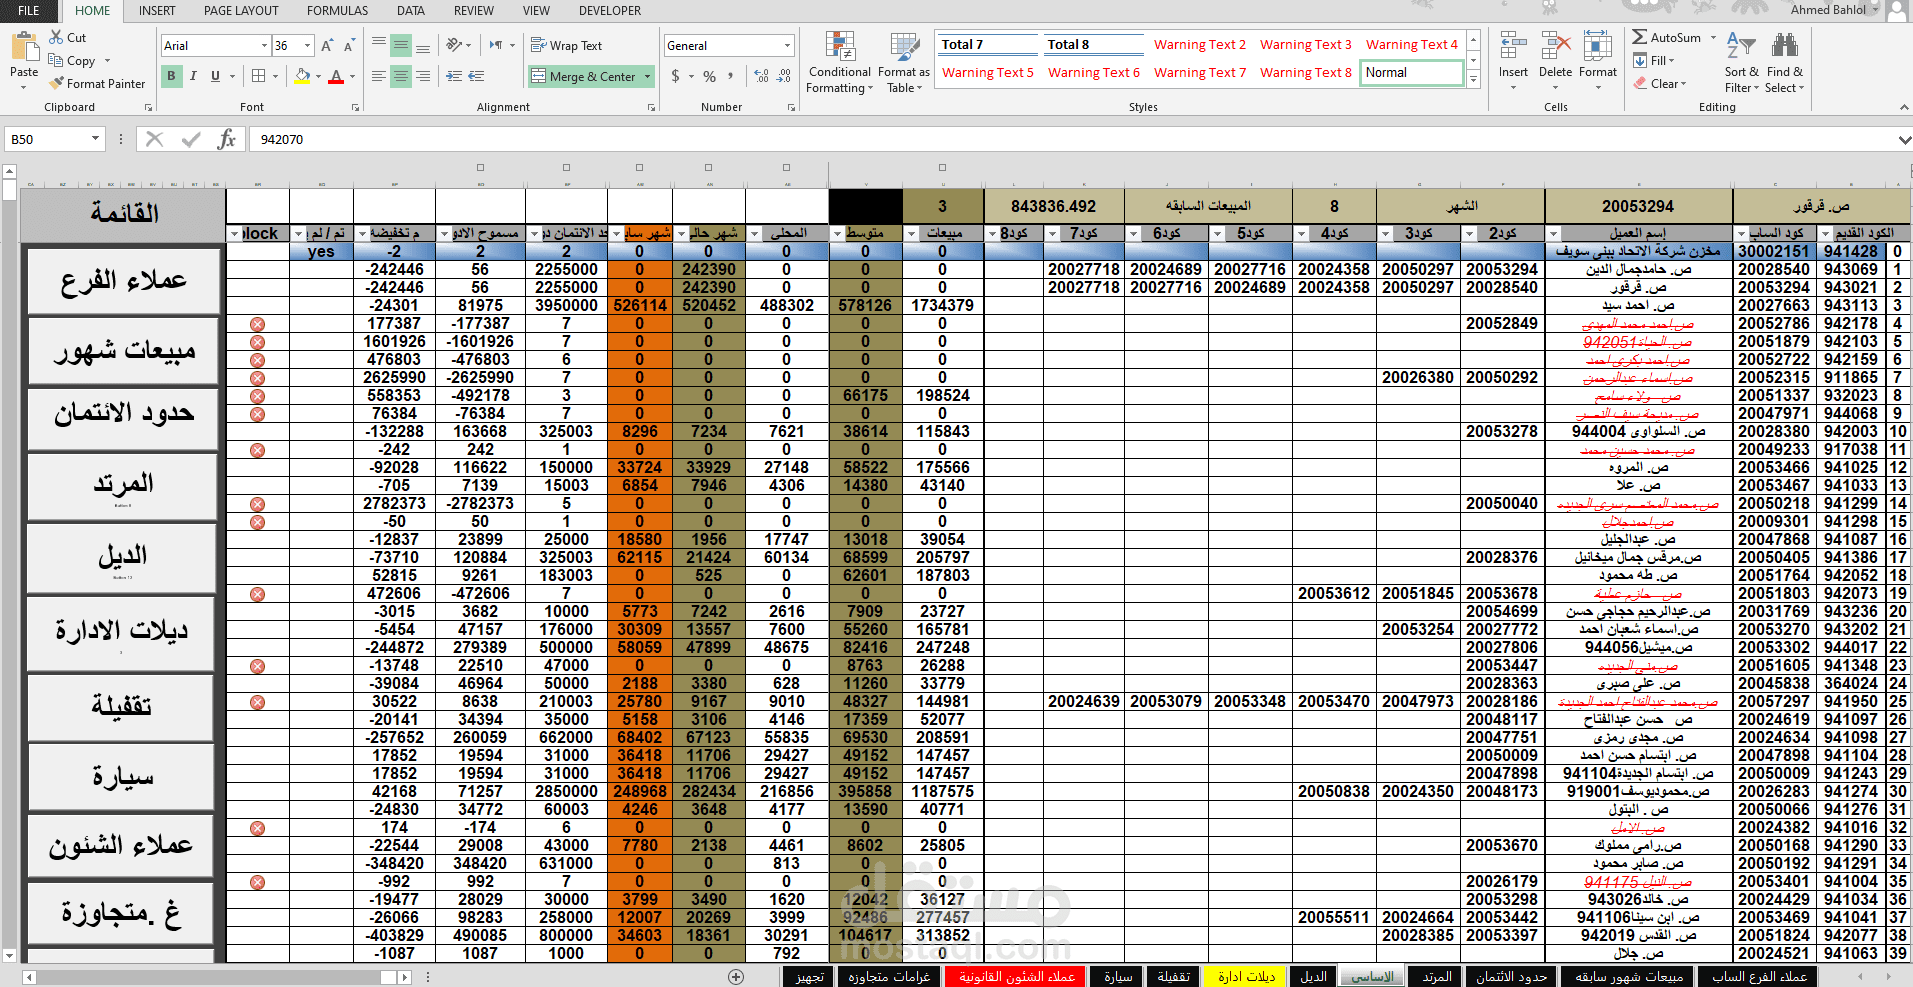This screenshot has height=987, width=1913.
Task: Click the Decrease Decimal icon
Action: pyautogui.click(x=784, y=76)
